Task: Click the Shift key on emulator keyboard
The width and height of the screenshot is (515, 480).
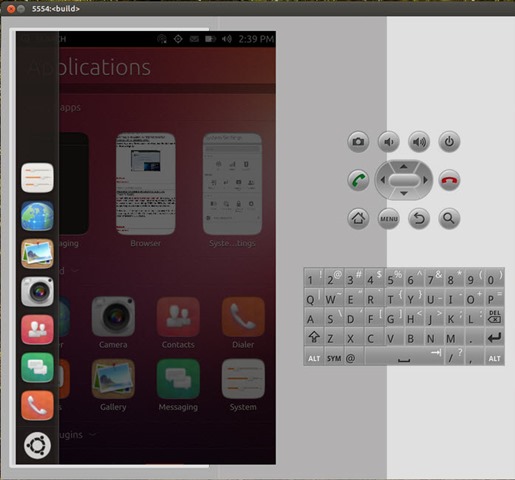Action: [x=314, y=337]
